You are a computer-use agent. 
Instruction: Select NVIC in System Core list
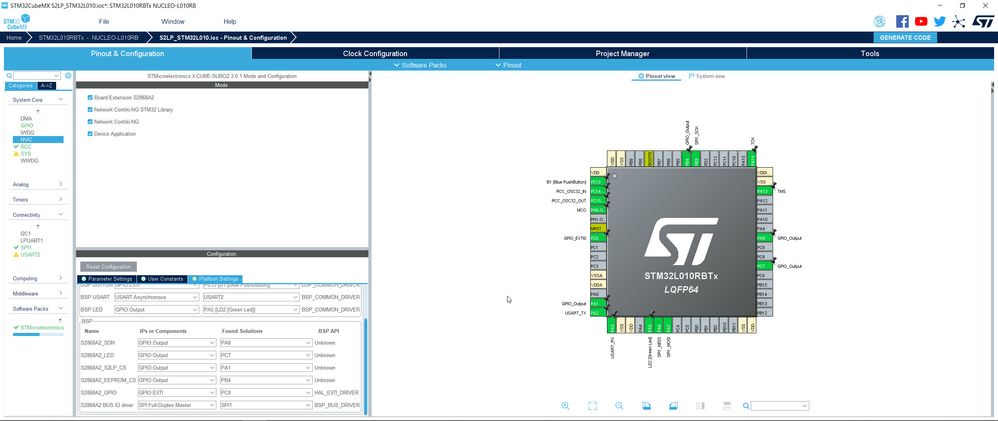[x=38, y=139]
